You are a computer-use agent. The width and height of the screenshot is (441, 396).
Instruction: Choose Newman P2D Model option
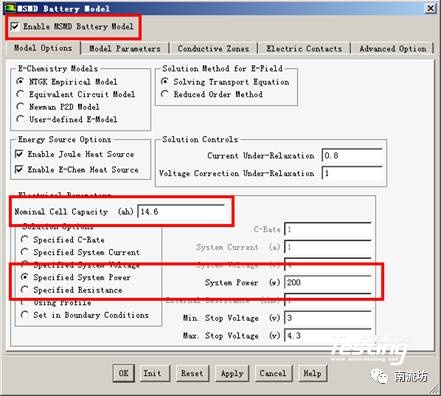click(20, 107)
